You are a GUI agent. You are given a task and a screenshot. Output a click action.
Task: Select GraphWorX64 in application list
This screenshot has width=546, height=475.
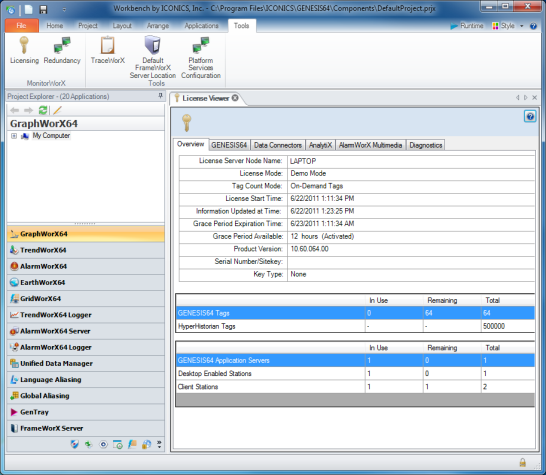(x=86, y=234)
